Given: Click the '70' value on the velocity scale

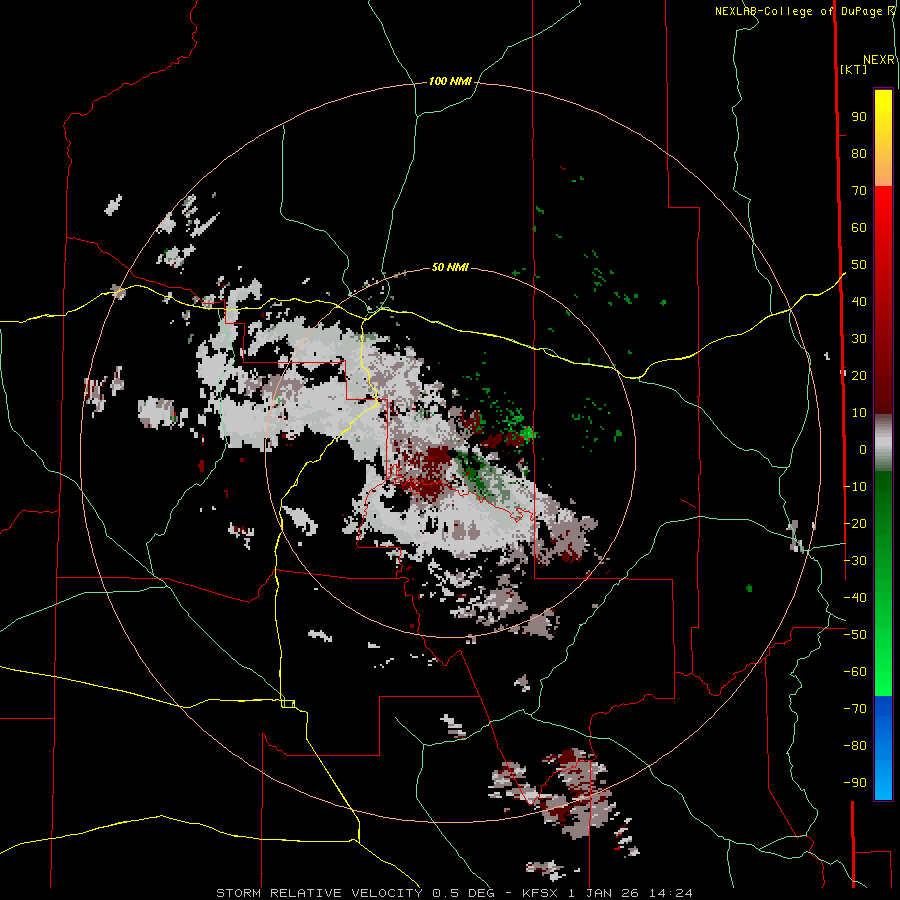Looking at the screenshot, I should [x=859, y=191].
